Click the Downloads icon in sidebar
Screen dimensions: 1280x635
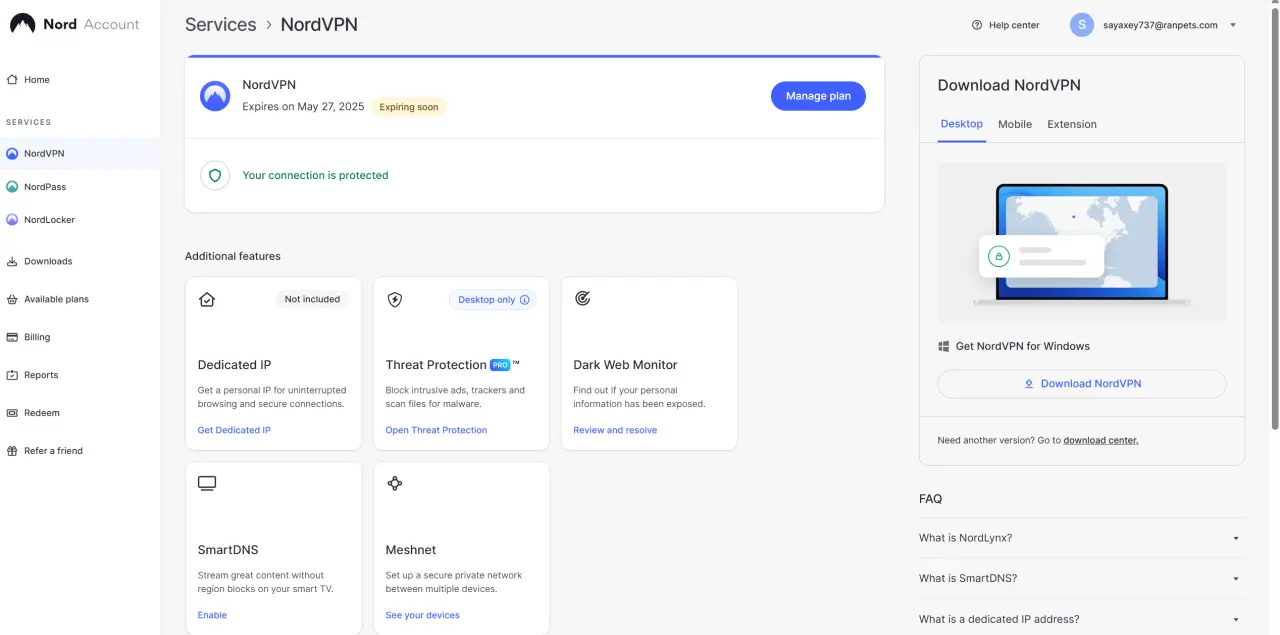coord(12,261)
